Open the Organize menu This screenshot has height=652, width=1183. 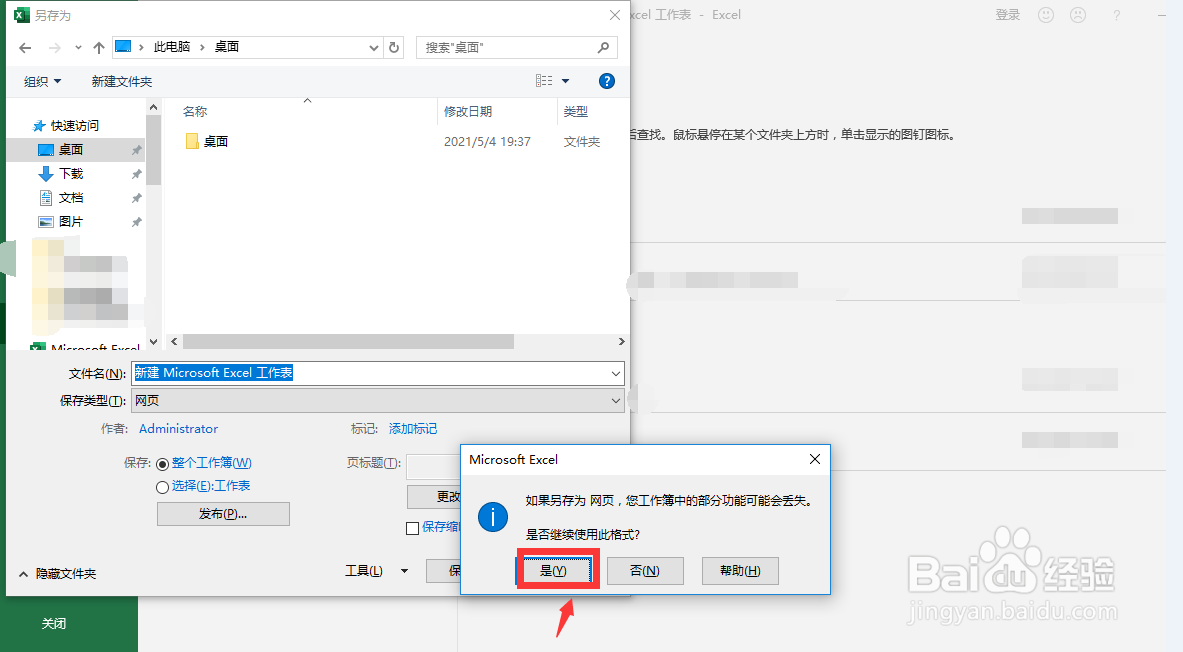42,82
